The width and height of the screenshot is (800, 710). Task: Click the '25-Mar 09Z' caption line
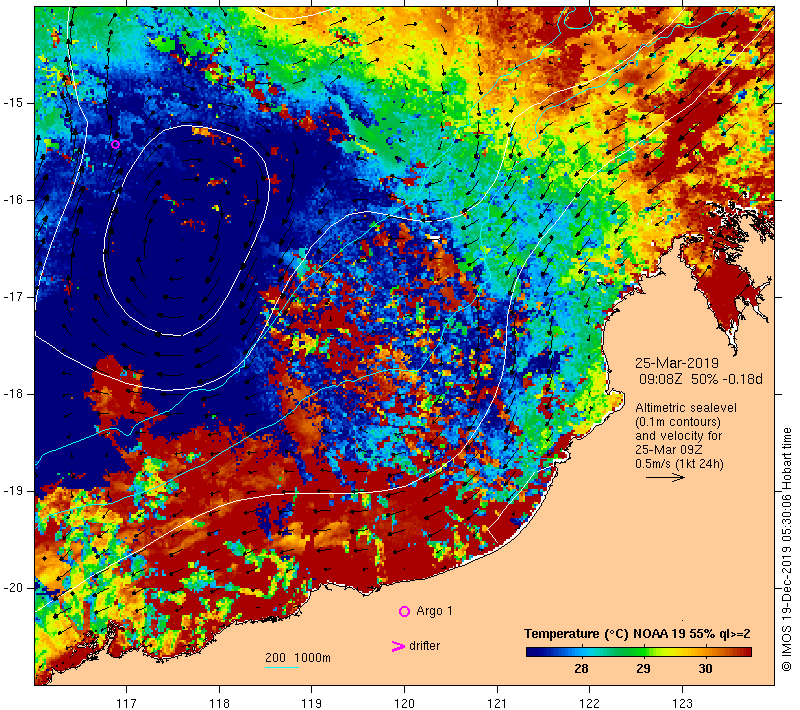pyautogui.click(x=669, y=450)
